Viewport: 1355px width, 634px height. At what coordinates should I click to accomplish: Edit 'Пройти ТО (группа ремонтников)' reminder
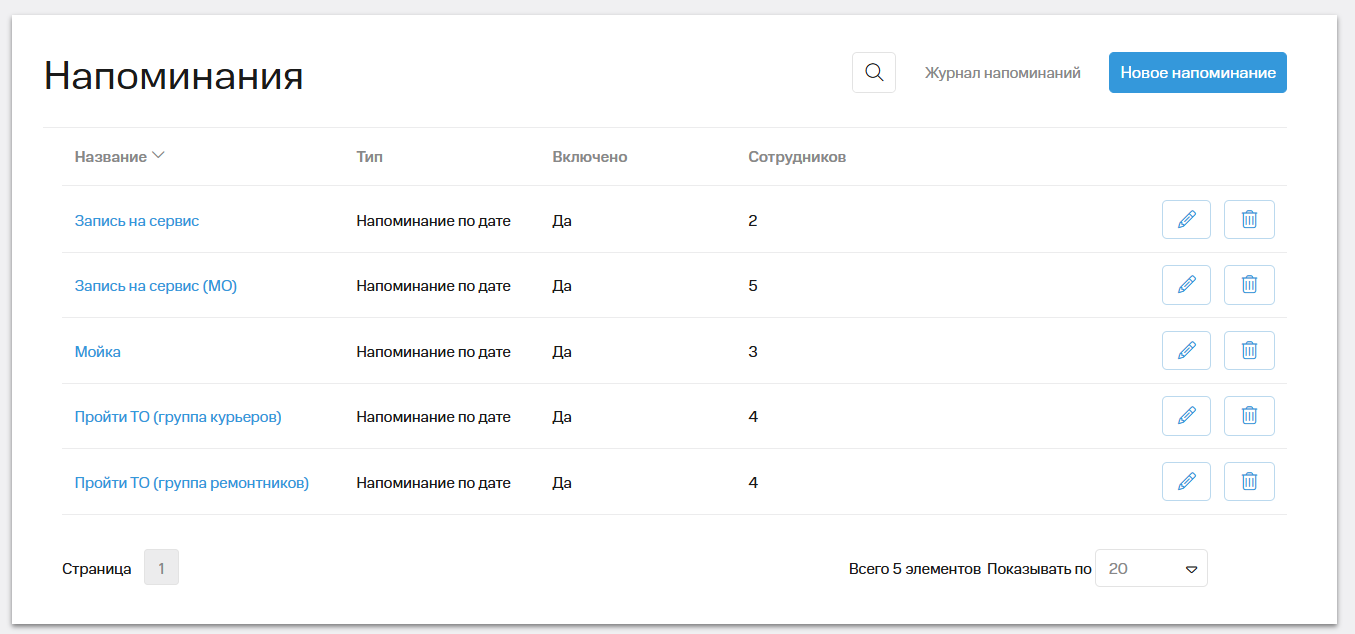[x=1186, y=482]
